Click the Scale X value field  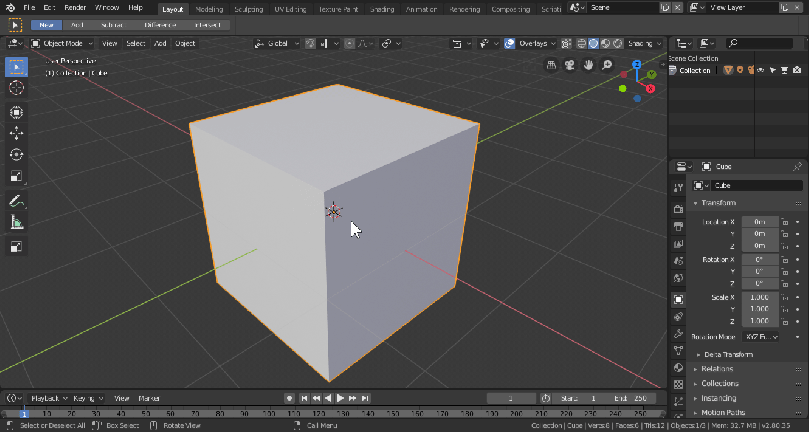pos(760,298)
